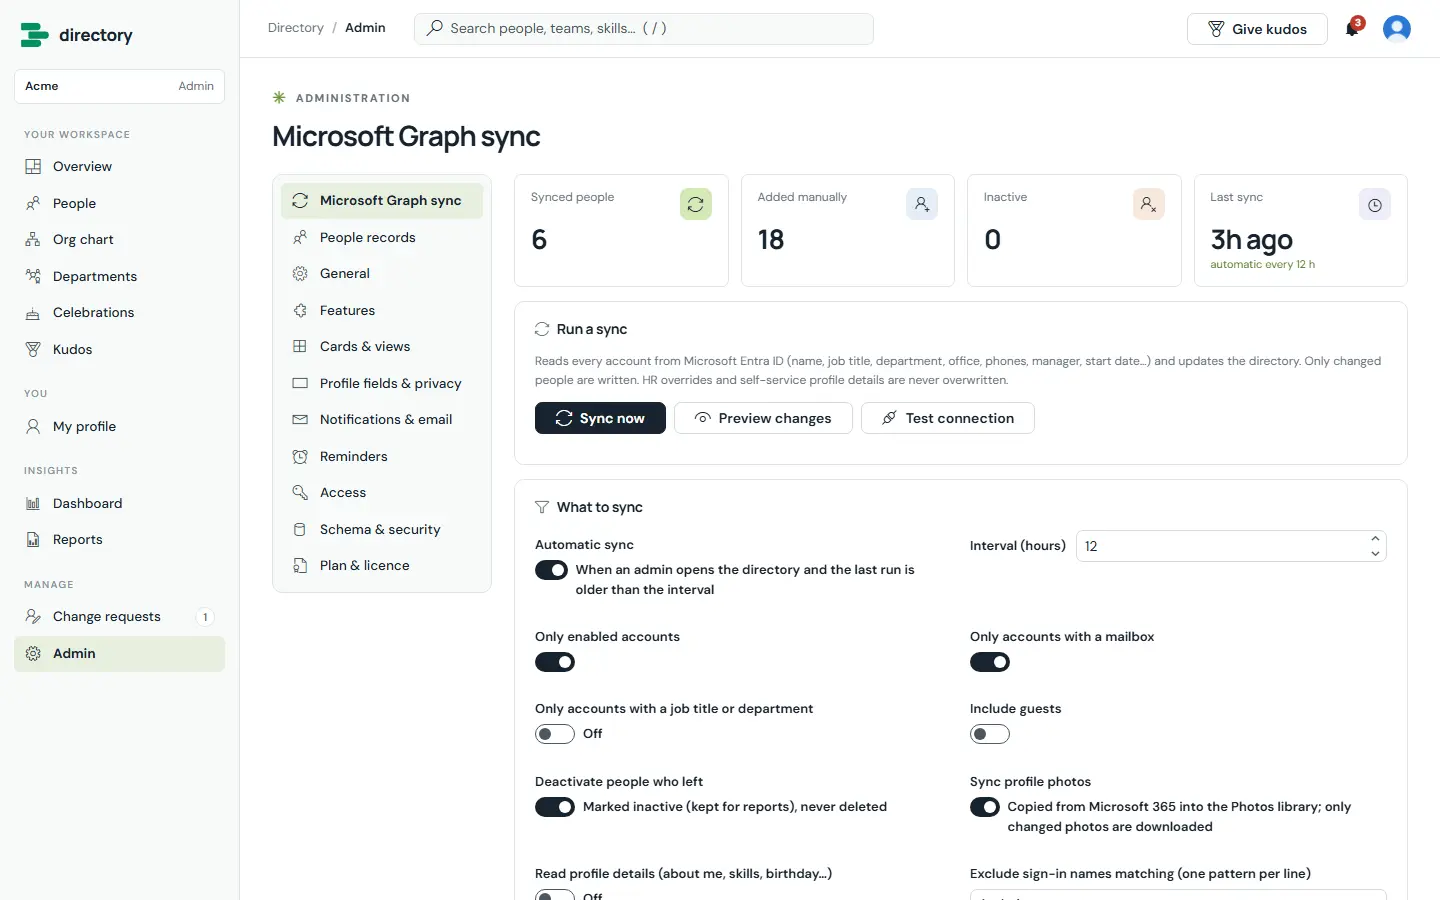Click the 'Run a sync' heading

point(592,329)
